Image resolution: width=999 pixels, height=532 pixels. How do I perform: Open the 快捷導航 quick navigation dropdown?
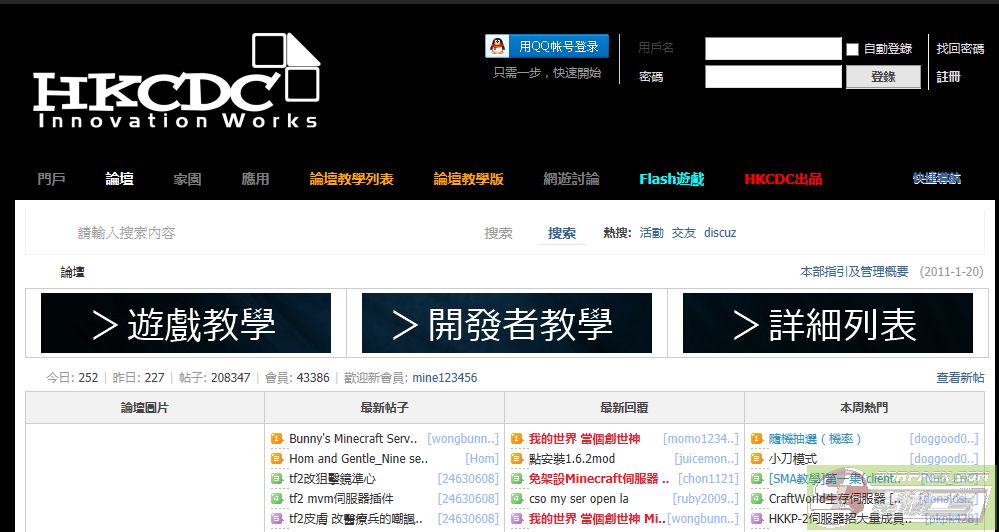[936, 179]
